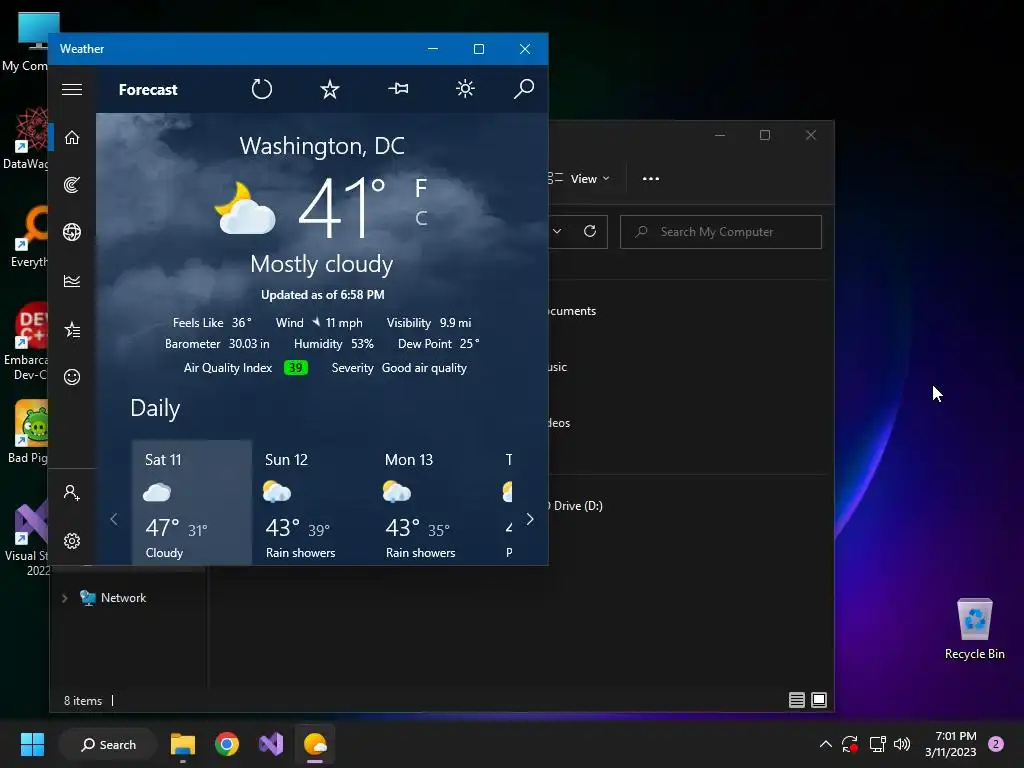
Task: Minimize the File Explorer window
Action: click(x=720, y=135)
